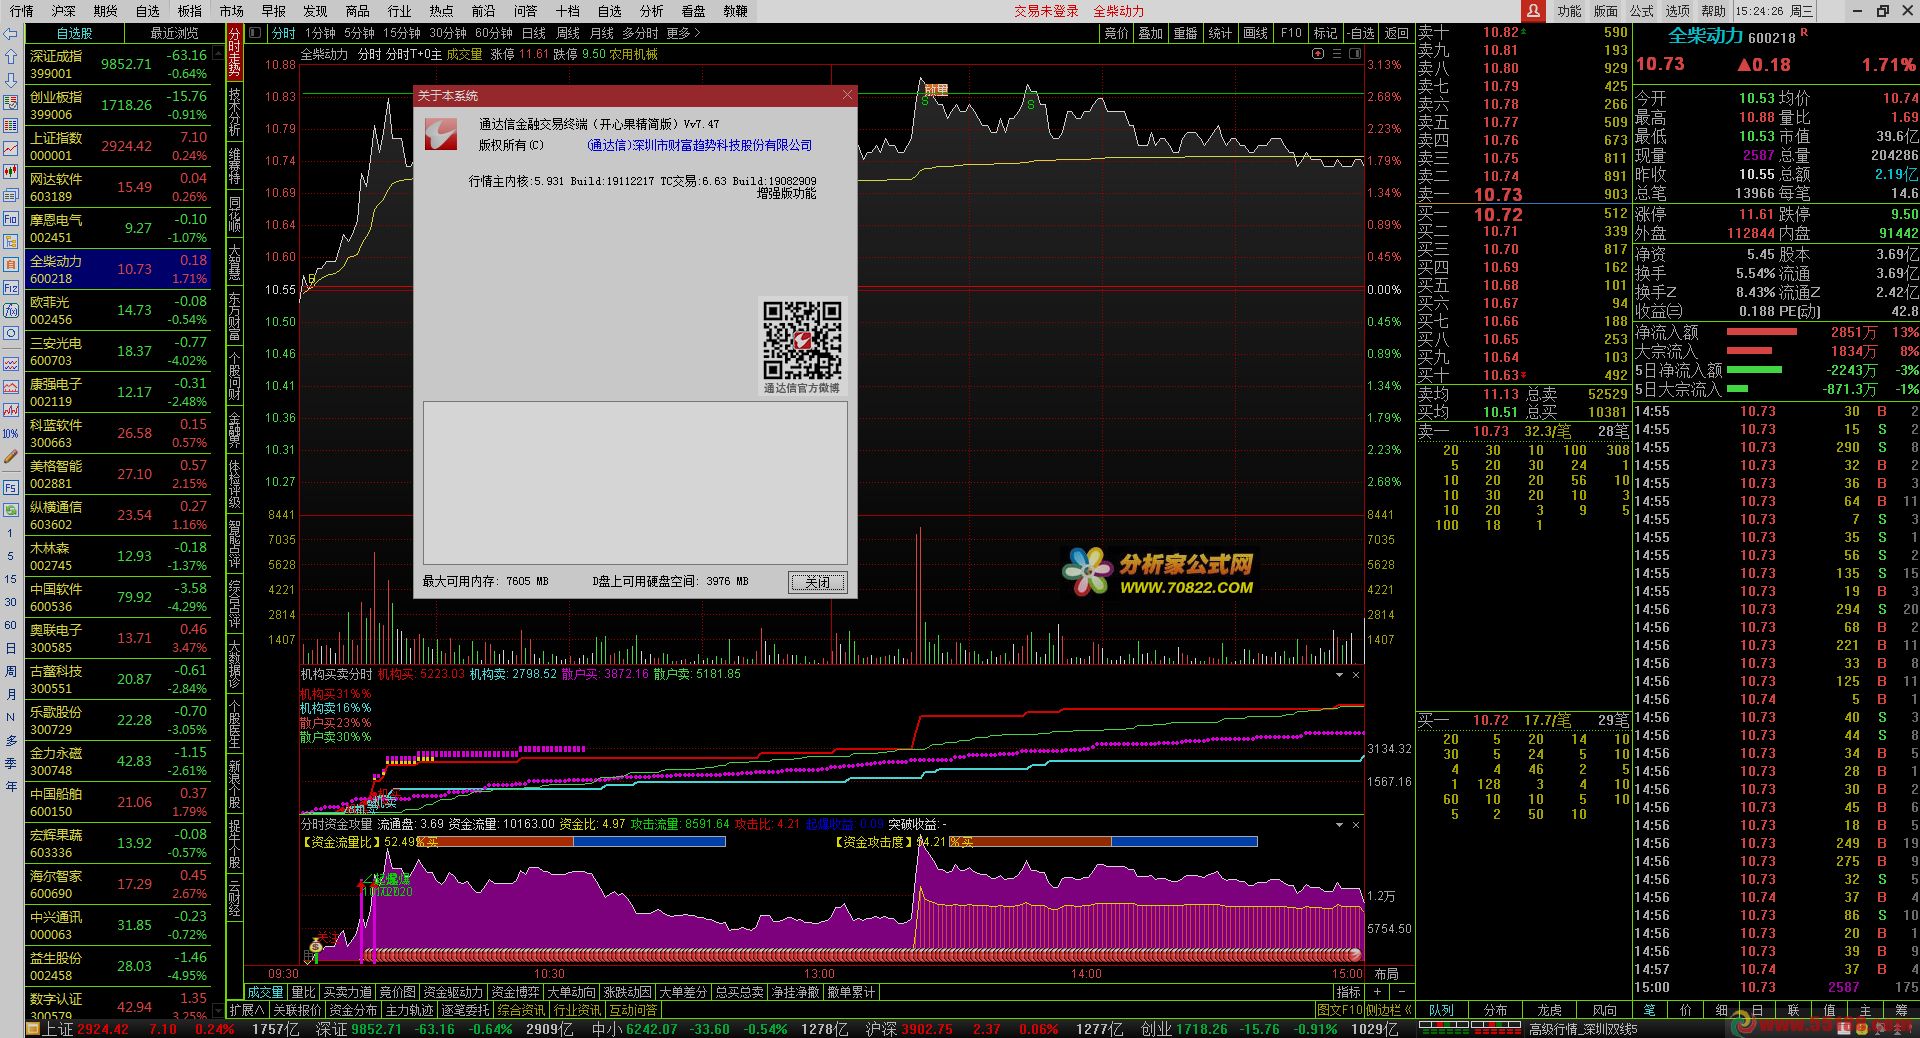Open the 布局 layout option

point(1386,974)
